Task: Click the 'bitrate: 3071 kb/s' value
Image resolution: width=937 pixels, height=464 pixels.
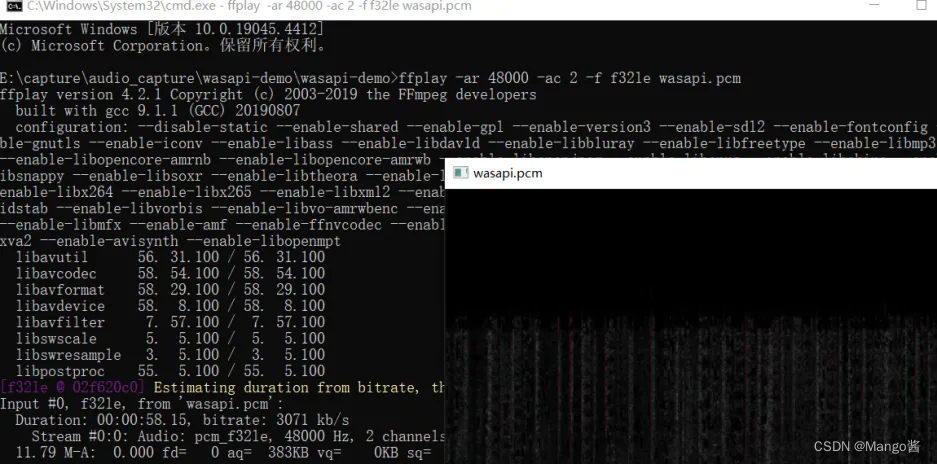Action: [x=276, y=420]
